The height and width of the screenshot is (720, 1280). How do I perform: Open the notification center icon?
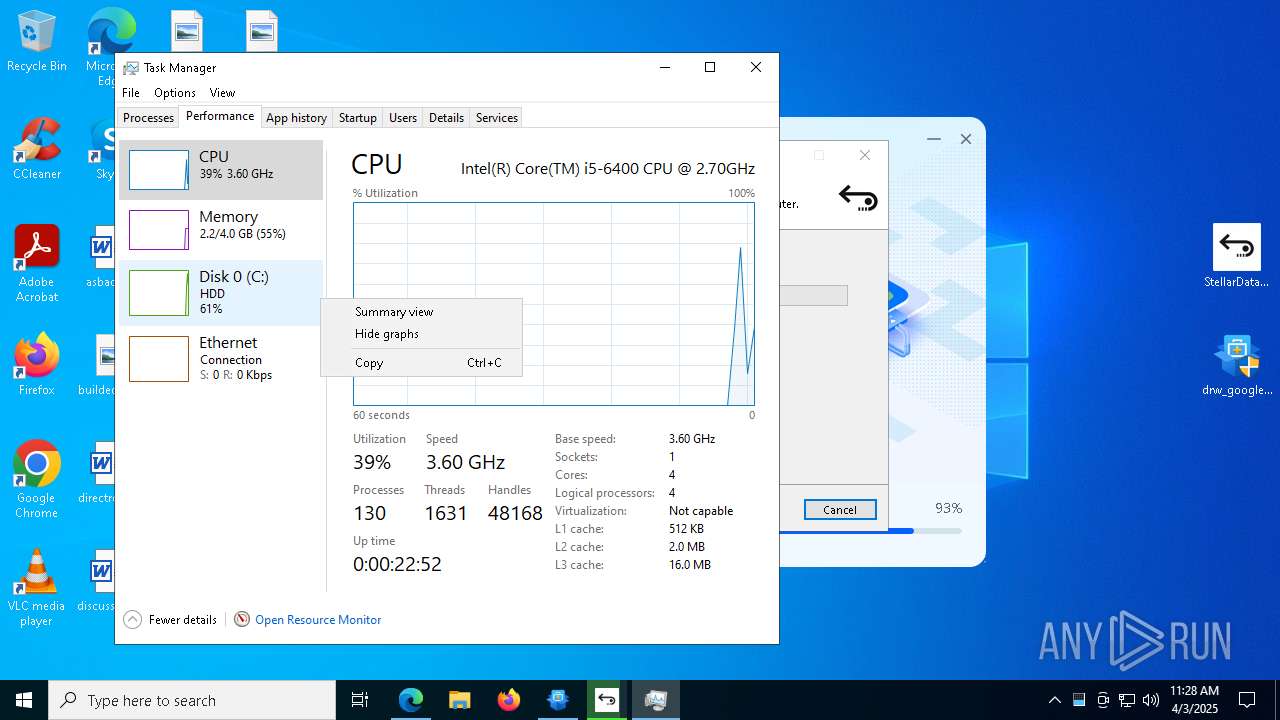pyautogui.click(x=1247, y=700)
